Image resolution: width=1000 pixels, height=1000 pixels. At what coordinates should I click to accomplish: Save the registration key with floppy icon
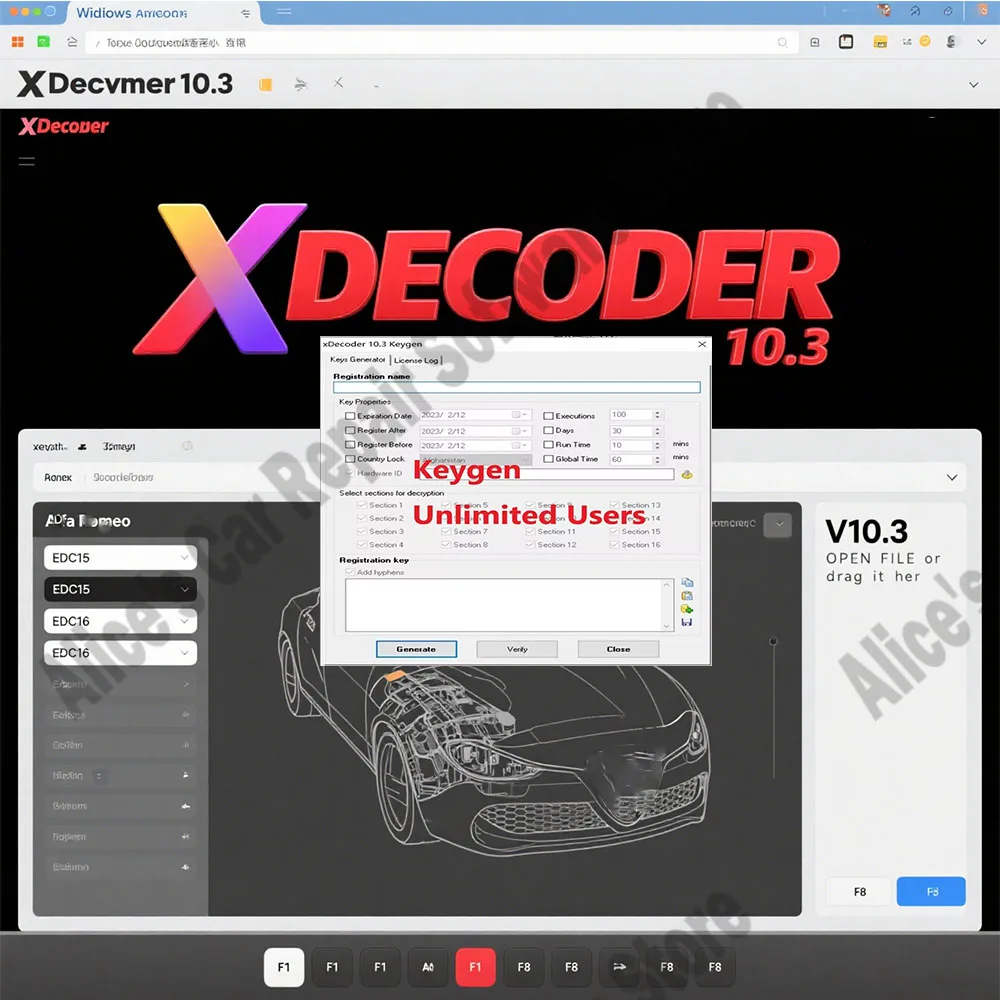click(687, 622)
